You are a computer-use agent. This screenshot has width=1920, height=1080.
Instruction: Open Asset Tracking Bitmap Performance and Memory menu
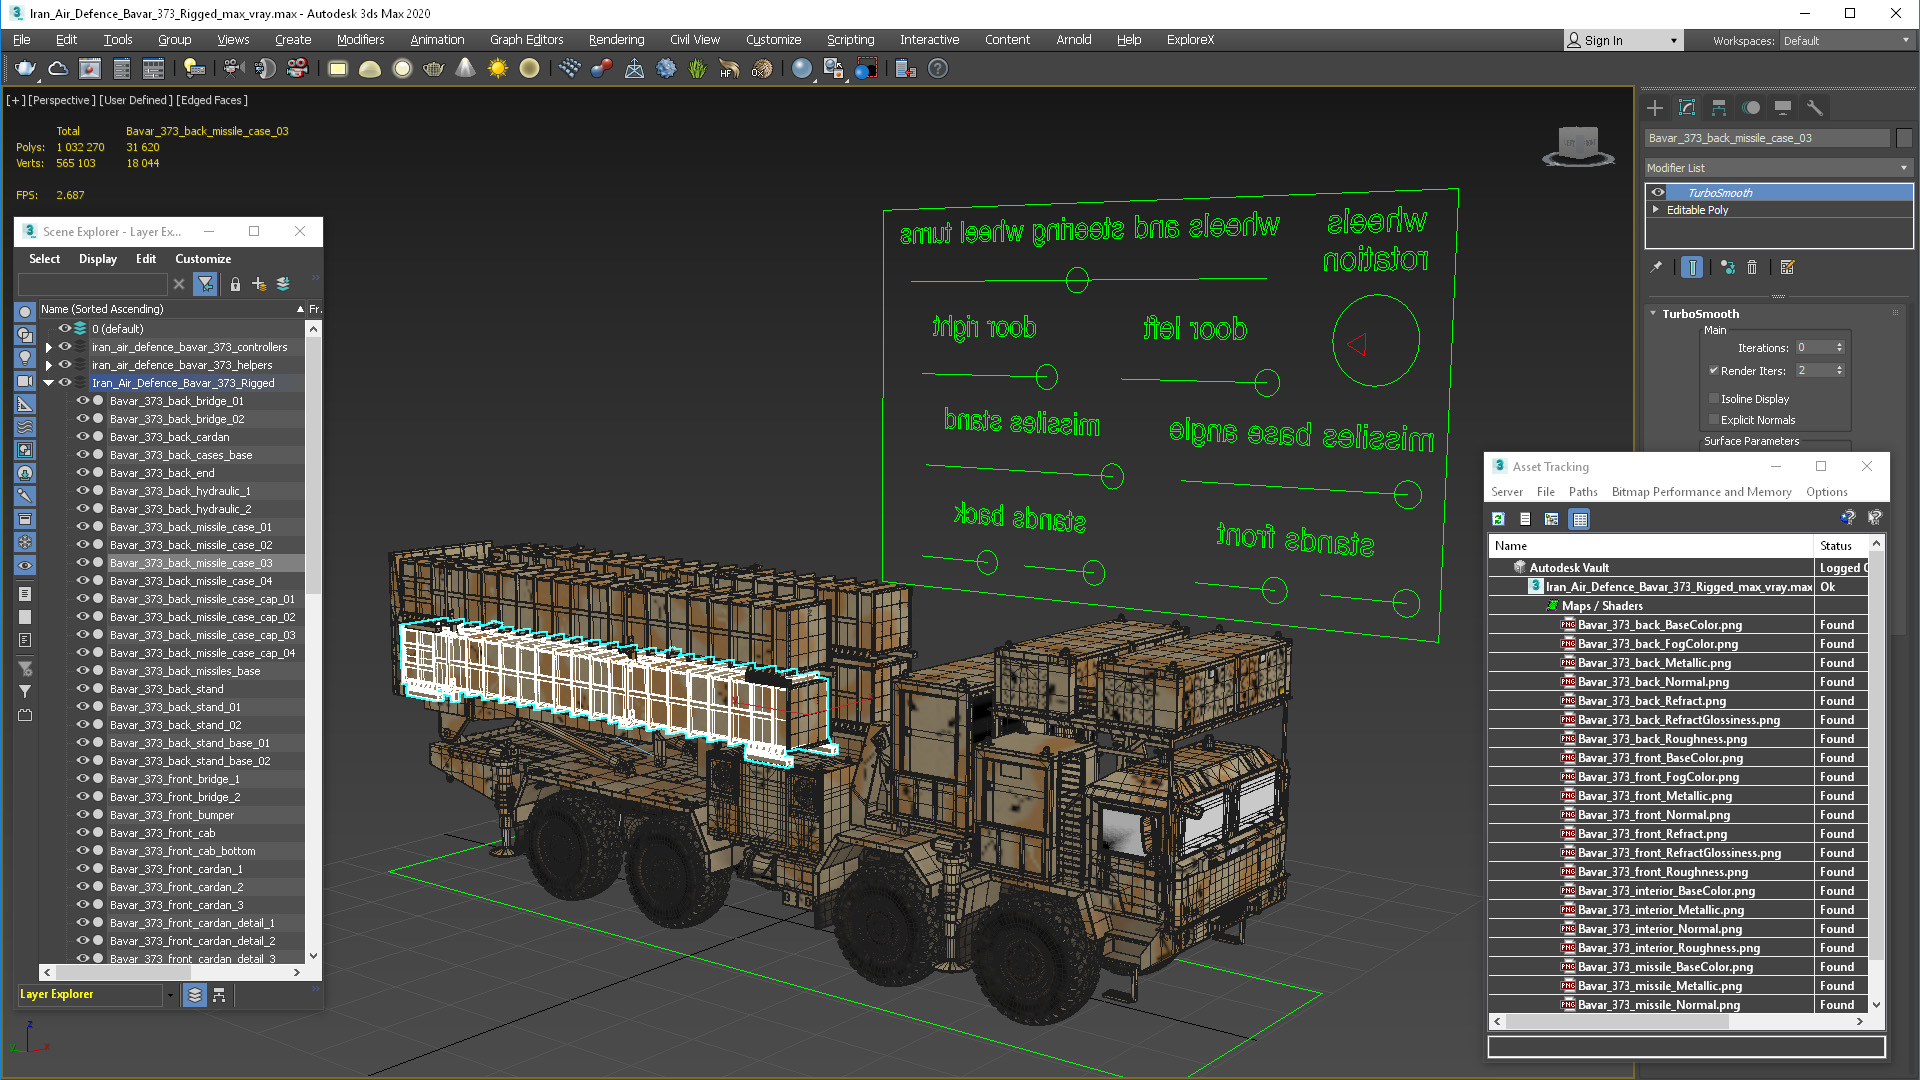point(1701,492)
